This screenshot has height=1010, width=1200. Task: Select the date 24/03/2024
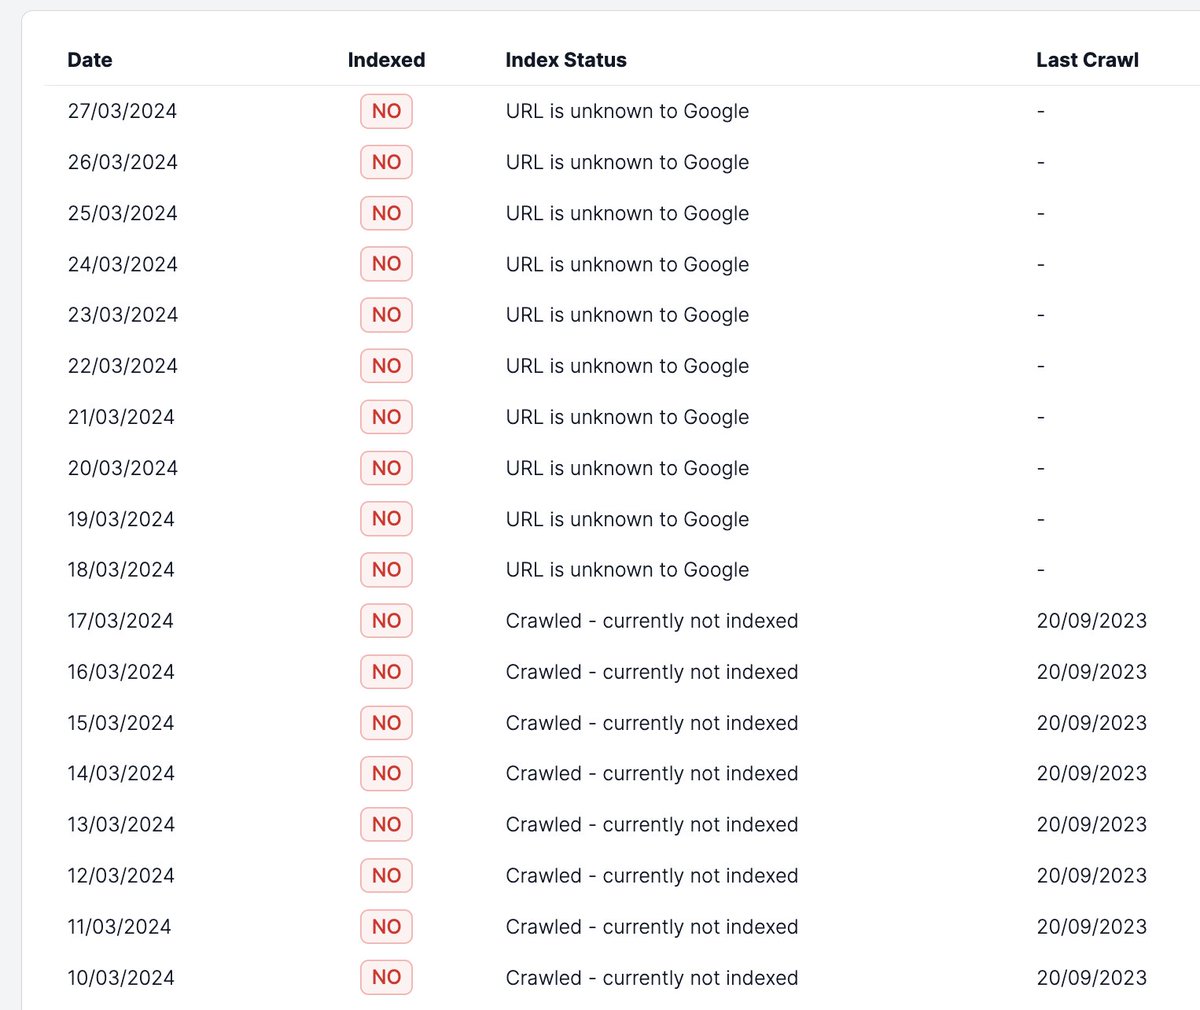(x=122, y=264)
